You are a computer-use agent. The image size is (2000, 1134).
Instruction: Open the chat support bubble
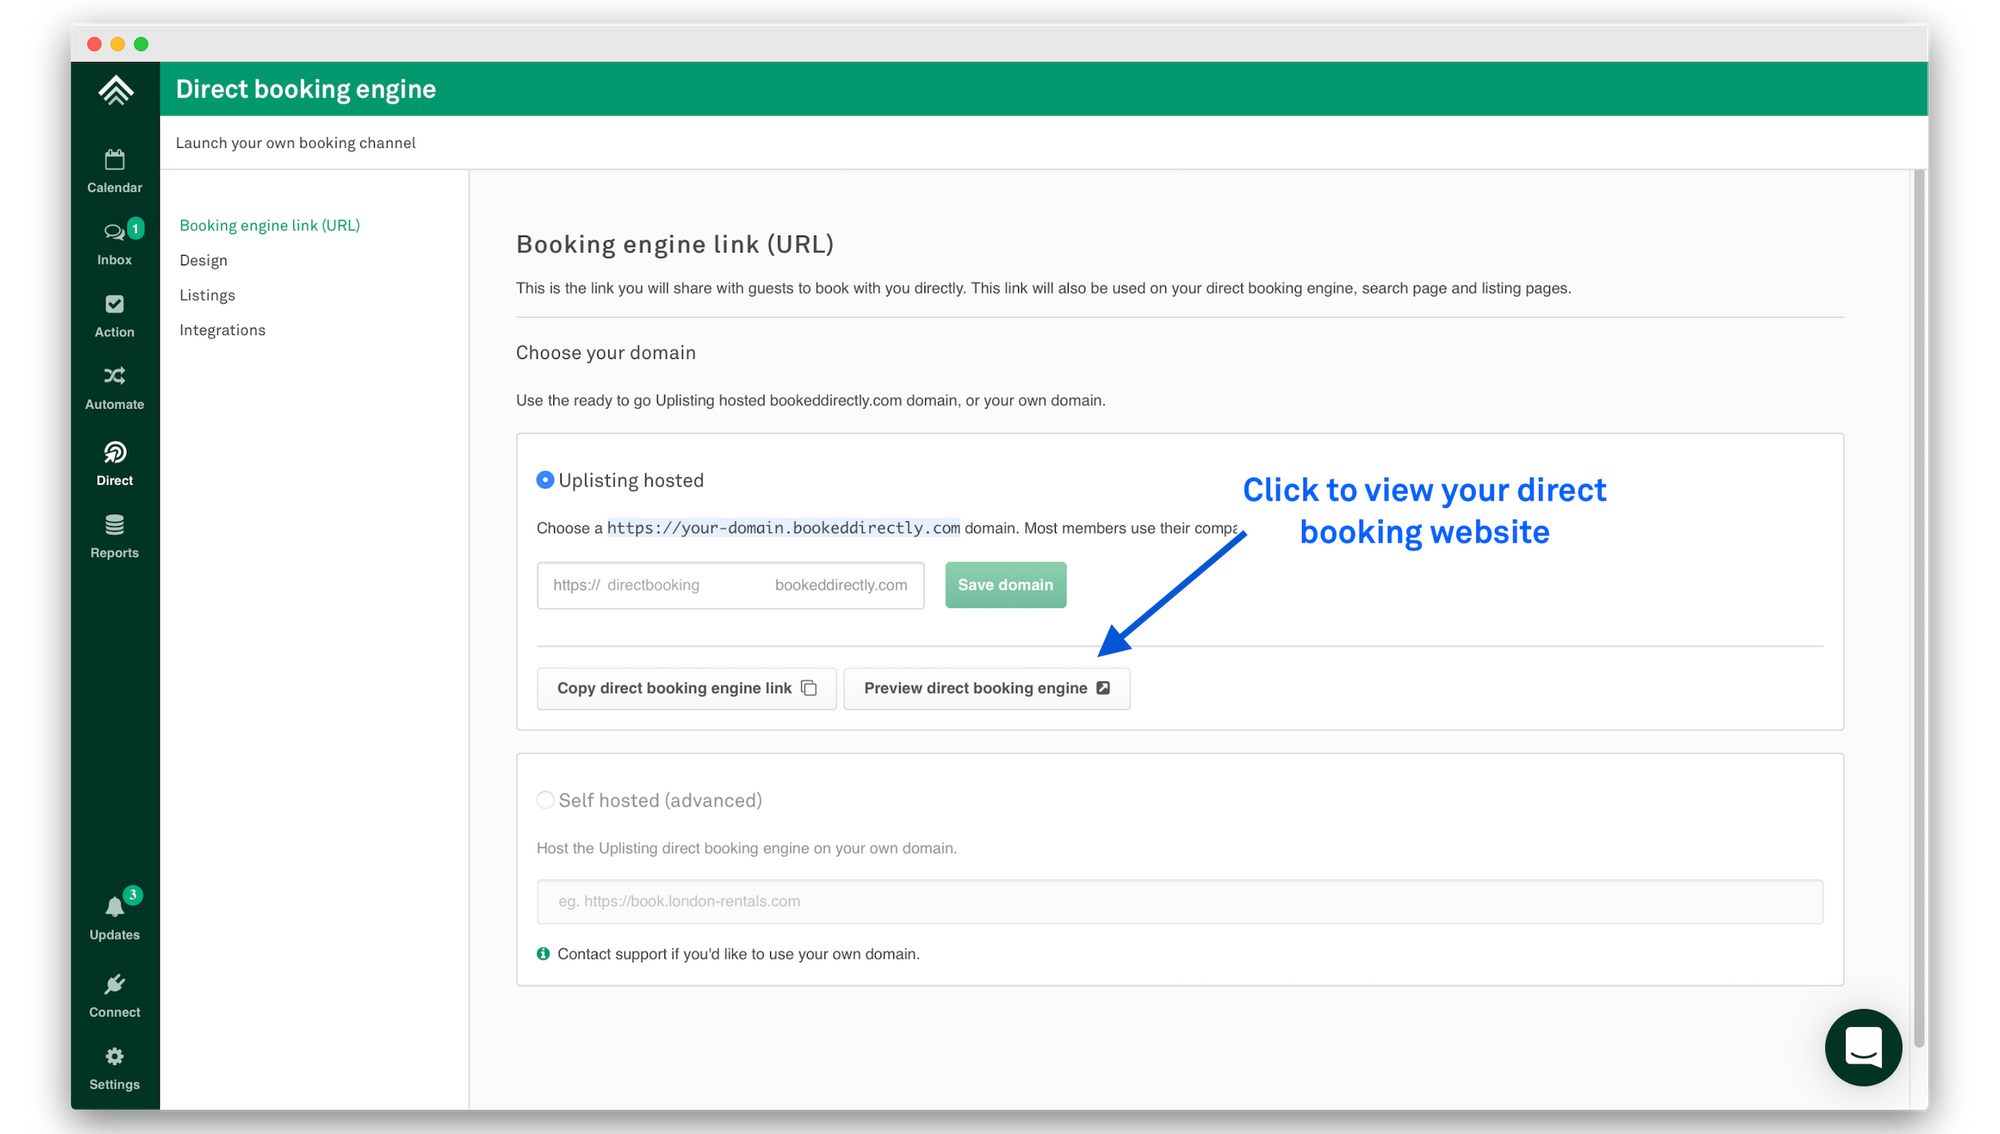pyautogui.click(x=1863, y=1047)
